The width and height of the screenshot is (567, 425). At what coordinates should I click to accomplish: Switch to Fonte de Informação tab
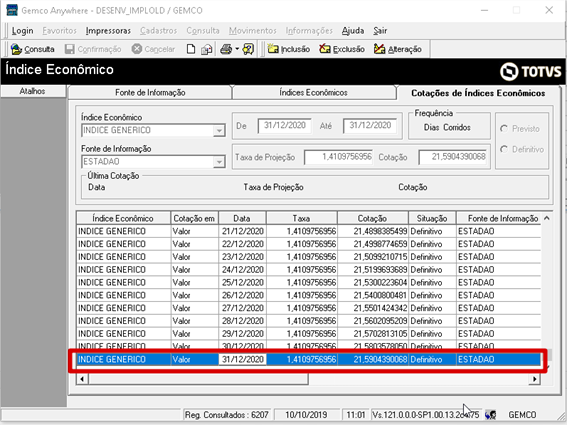[x=150, y=93]
